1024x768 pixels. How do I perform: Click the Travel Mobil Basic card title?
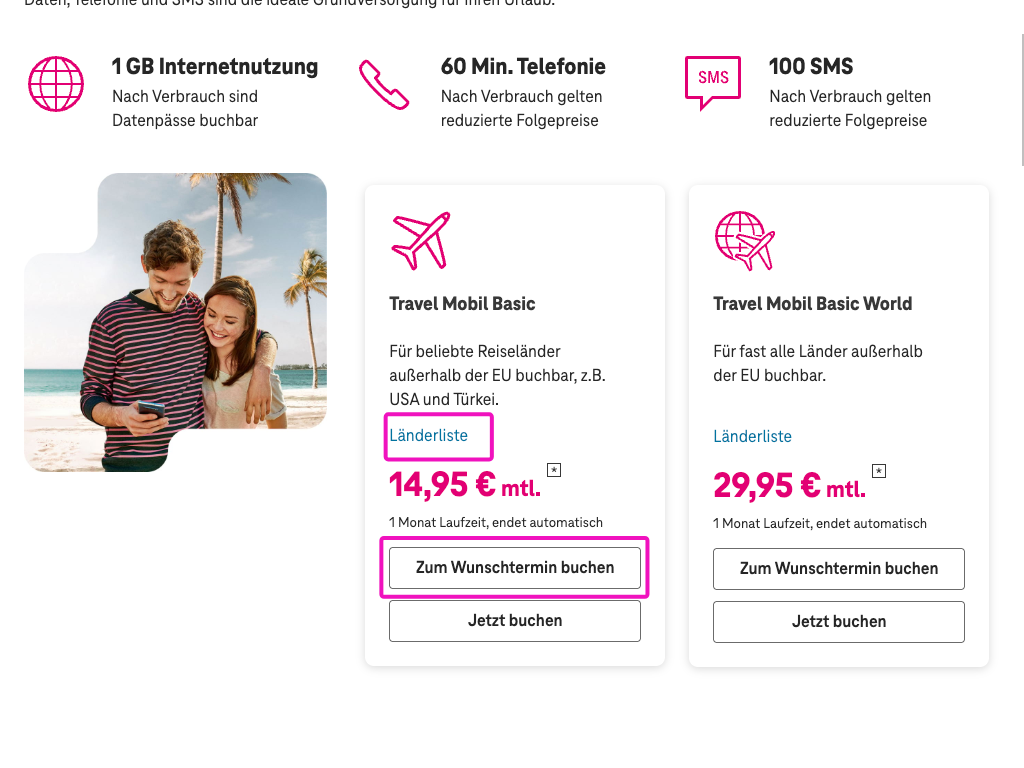[462, 303]
